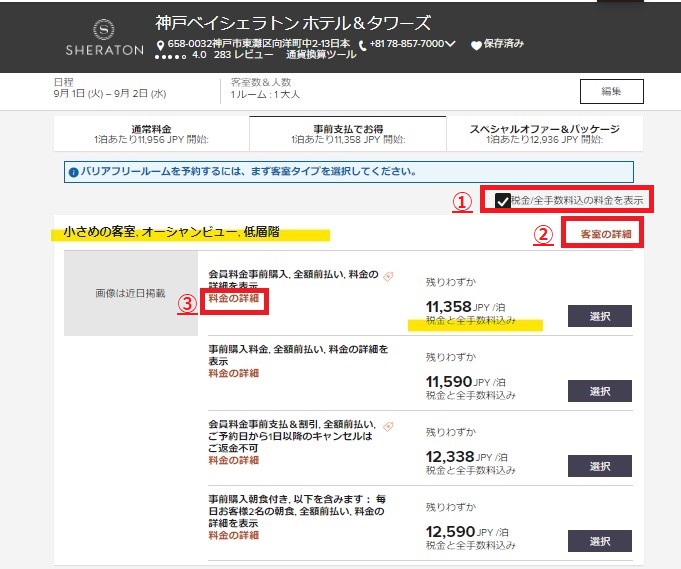Click the hotel name 神戸ベイシェラトン ホテル&タワーズ
The height and width of the screenshot is (569, 681).
pyautogui.click(x=293, y=23)
